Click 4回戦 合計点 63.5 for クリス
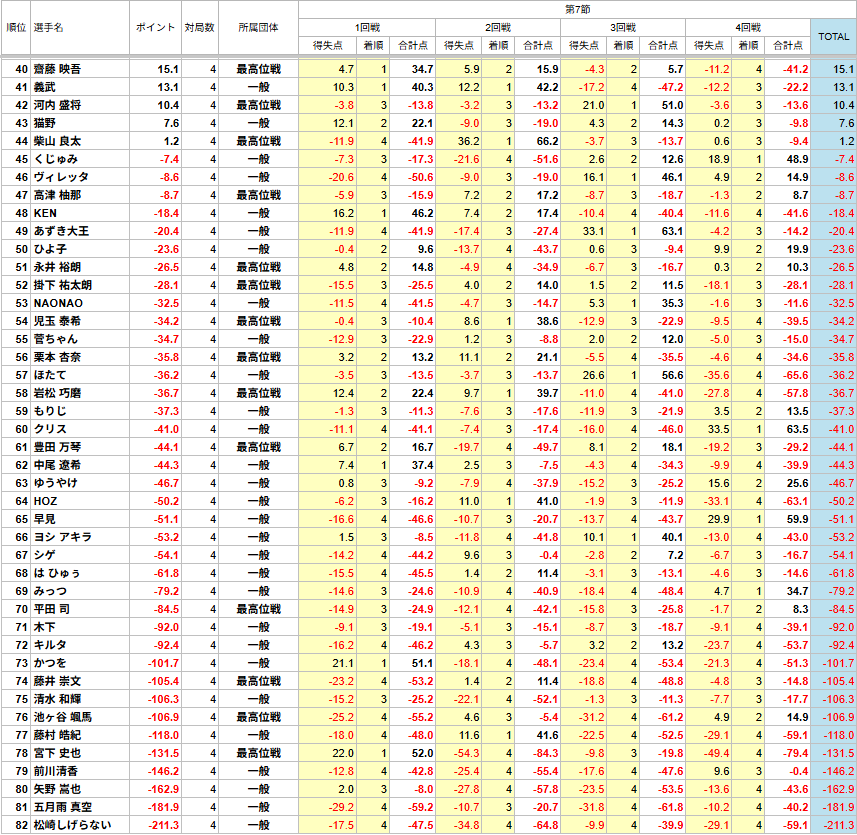This screenshot has height=835, width=857. coord(797,430)
